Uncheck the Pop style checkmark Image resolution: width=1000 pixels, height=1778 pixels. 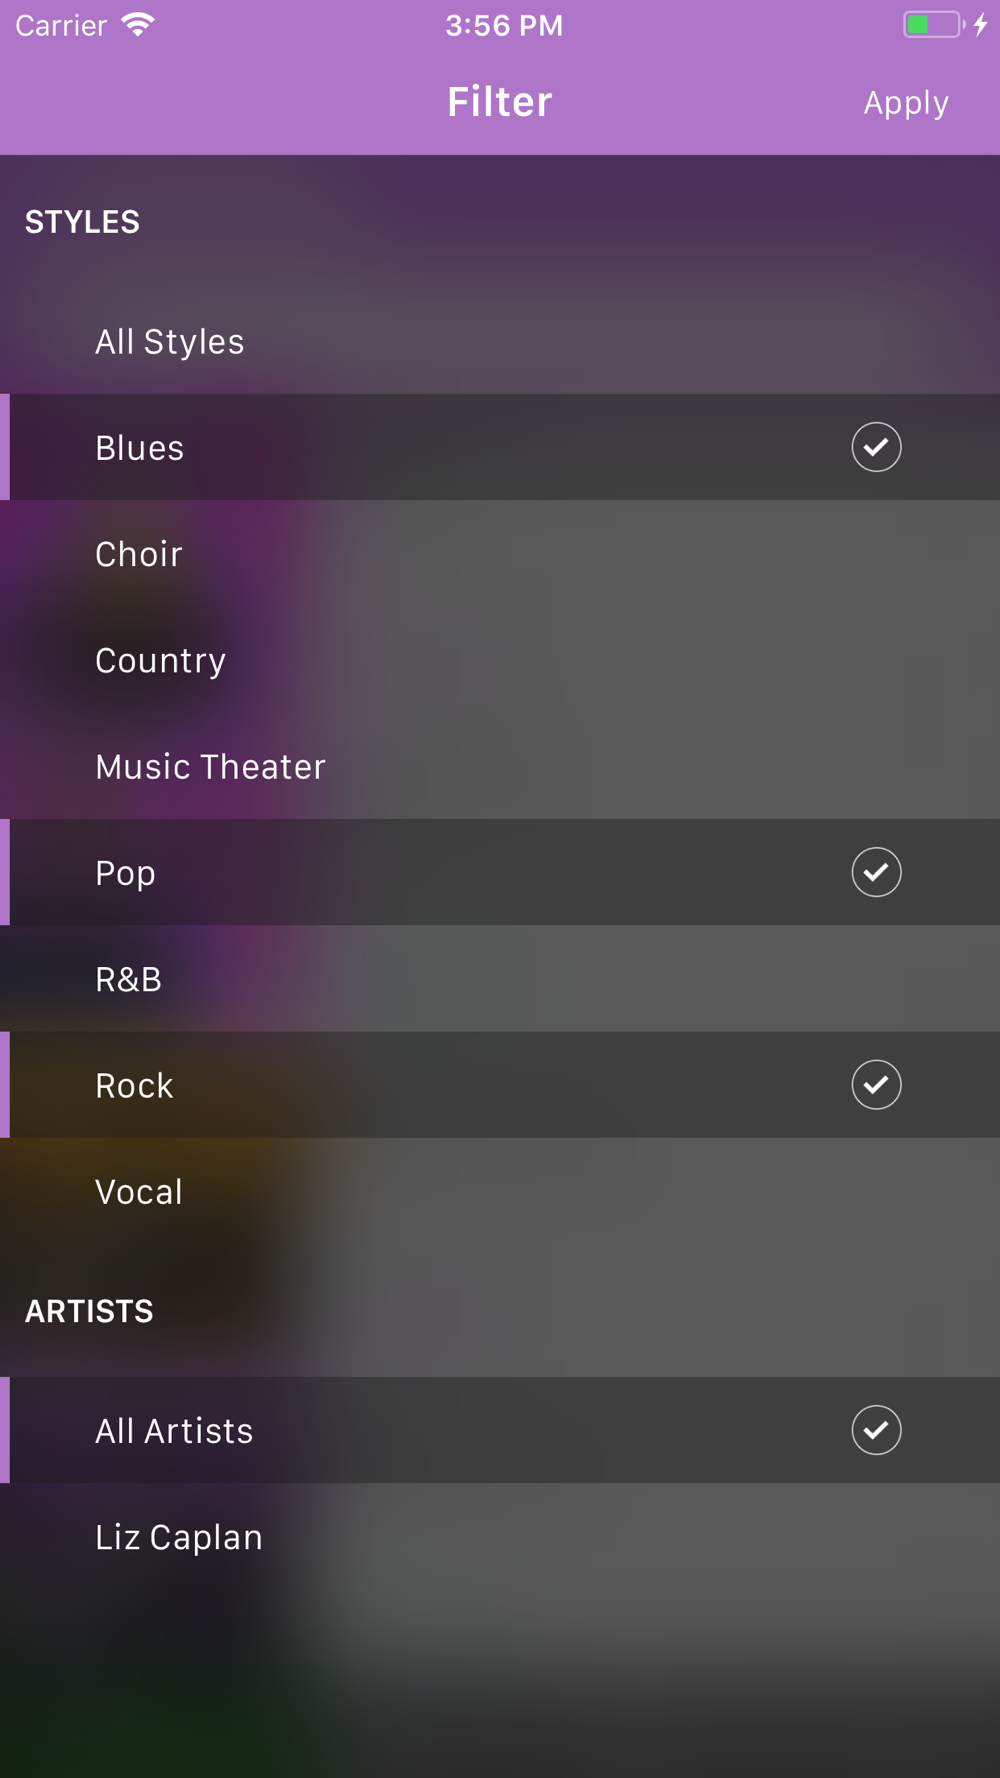[x=876, y=872]
